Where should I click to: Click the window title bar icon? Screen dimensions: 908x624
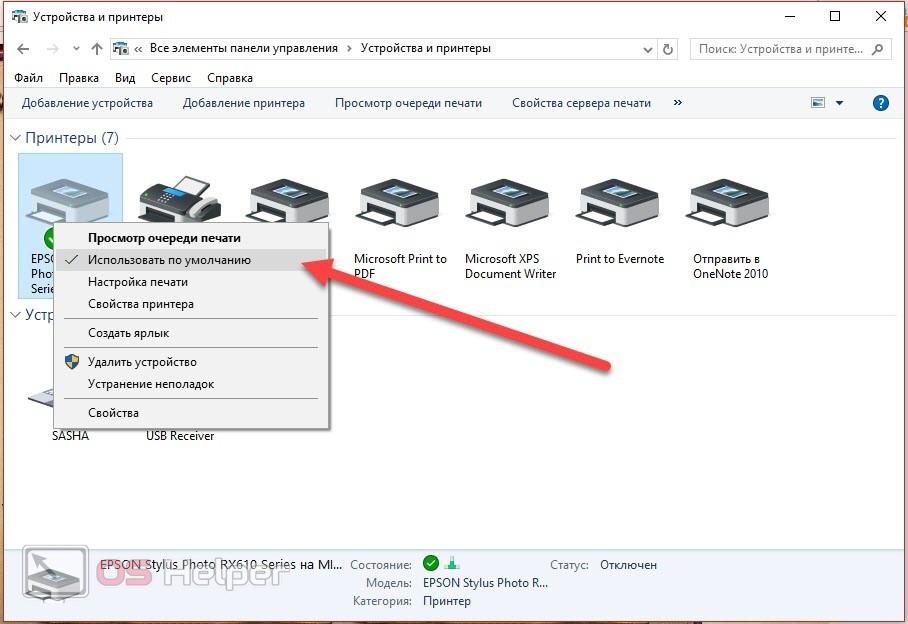coord(20,17)
